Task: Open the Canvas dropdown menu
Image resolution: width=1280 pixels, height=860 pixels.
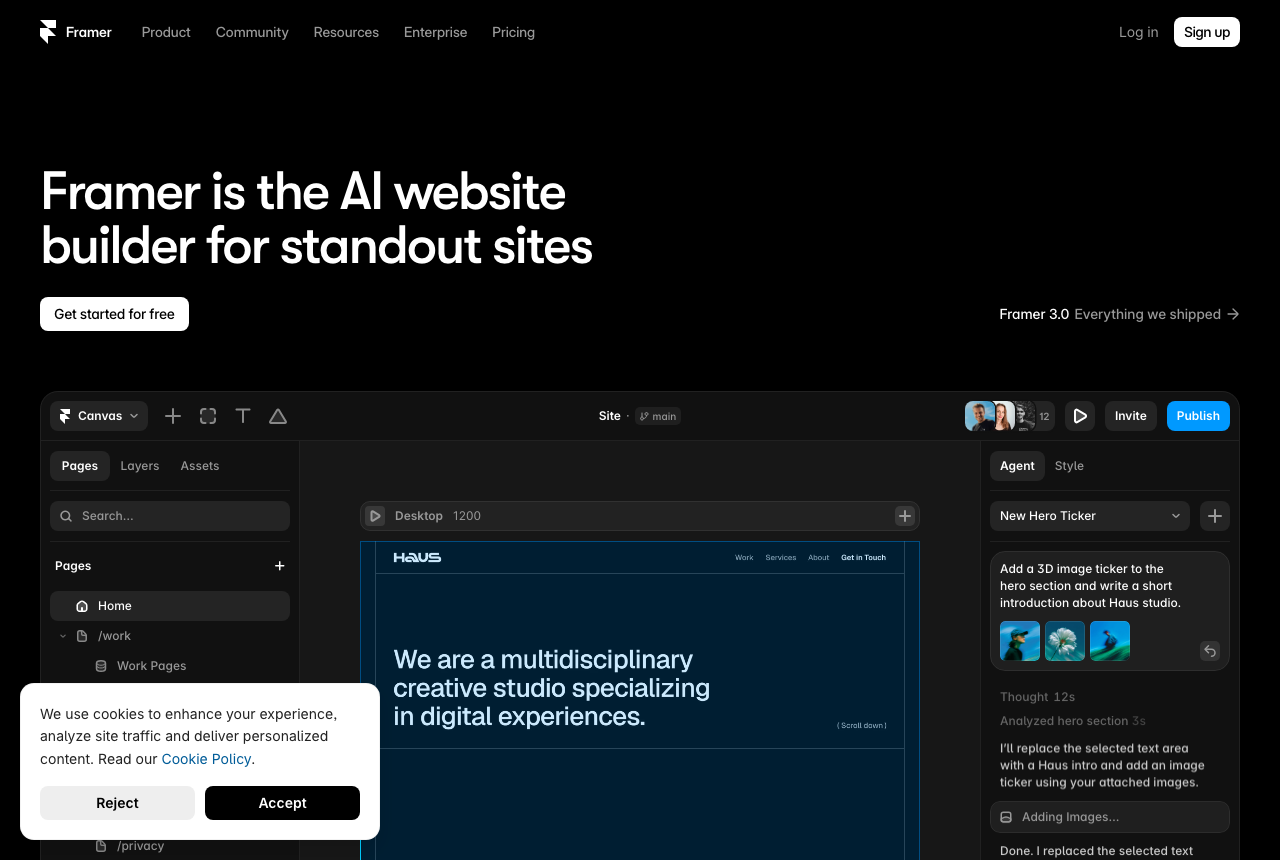Action: click(99, 416)
